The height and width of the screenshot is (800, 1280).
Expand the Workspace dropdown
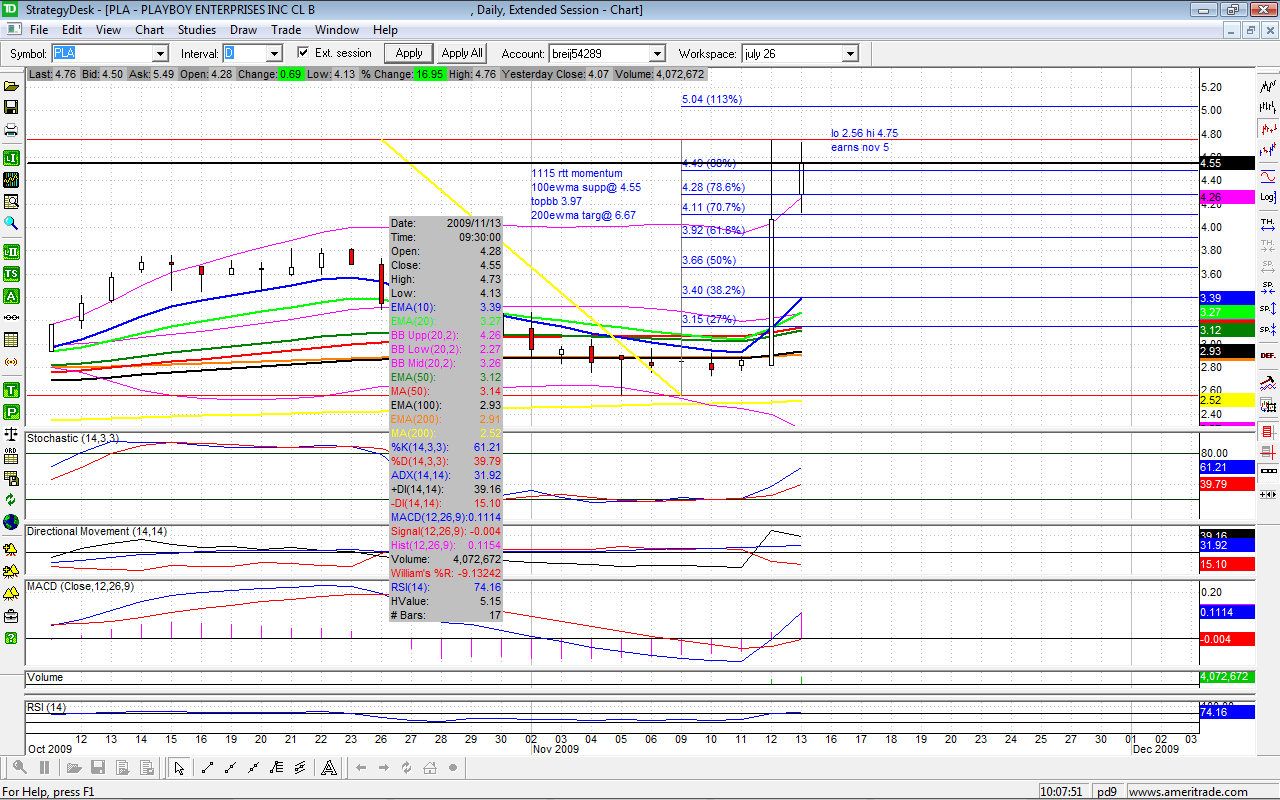(850, 53)
